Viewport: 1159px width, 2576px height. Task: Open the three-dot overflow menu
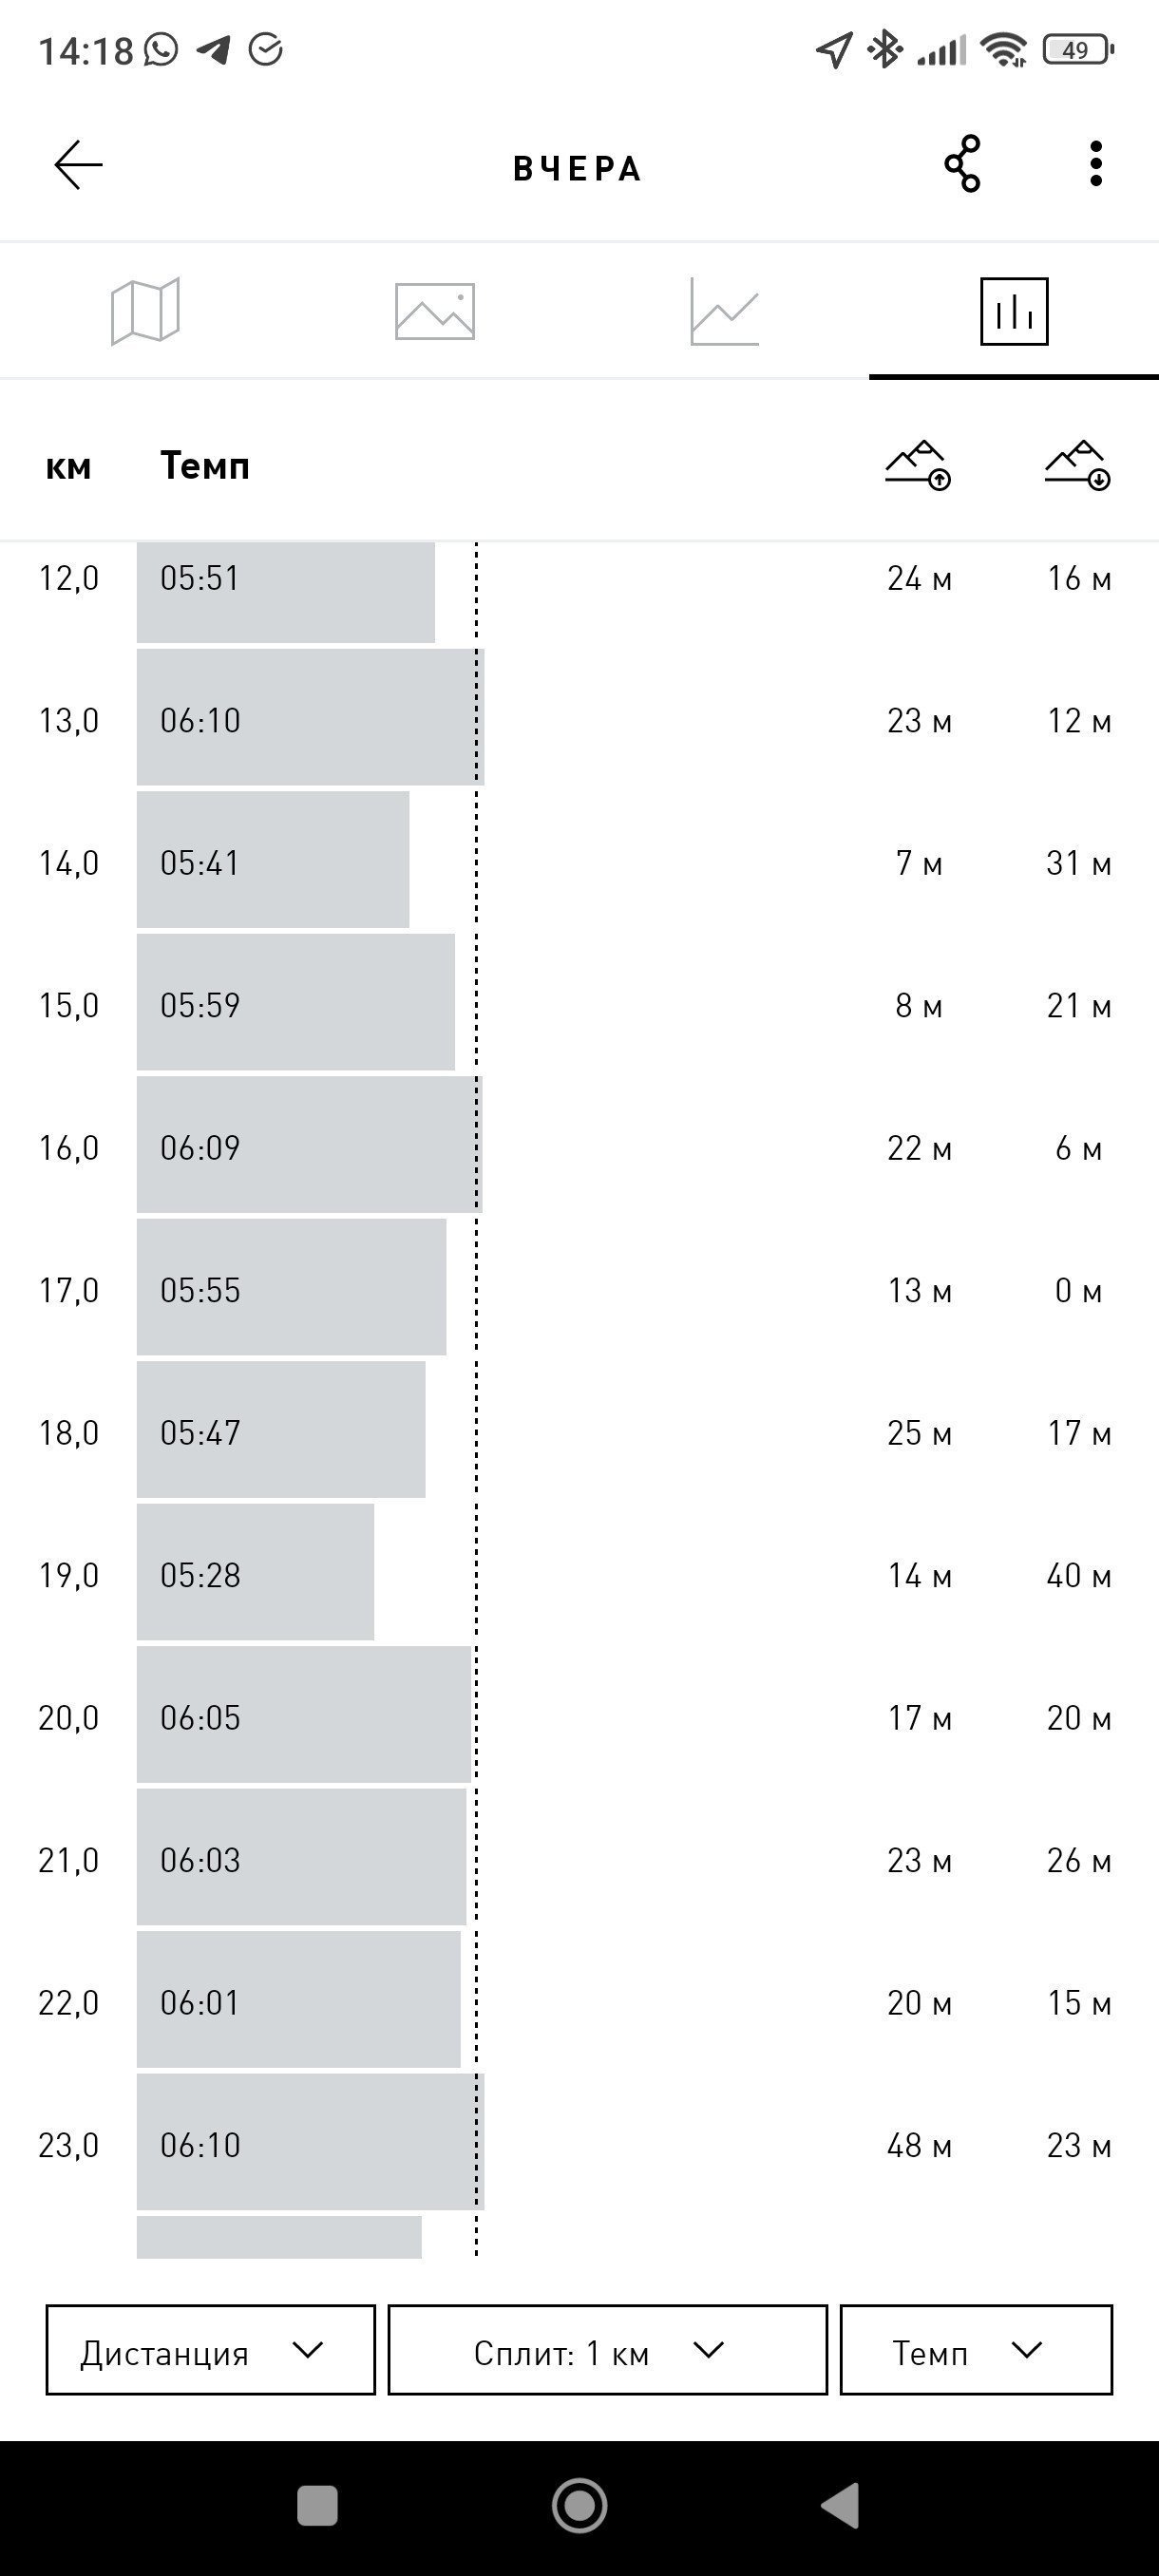[x=1096, y=164]
